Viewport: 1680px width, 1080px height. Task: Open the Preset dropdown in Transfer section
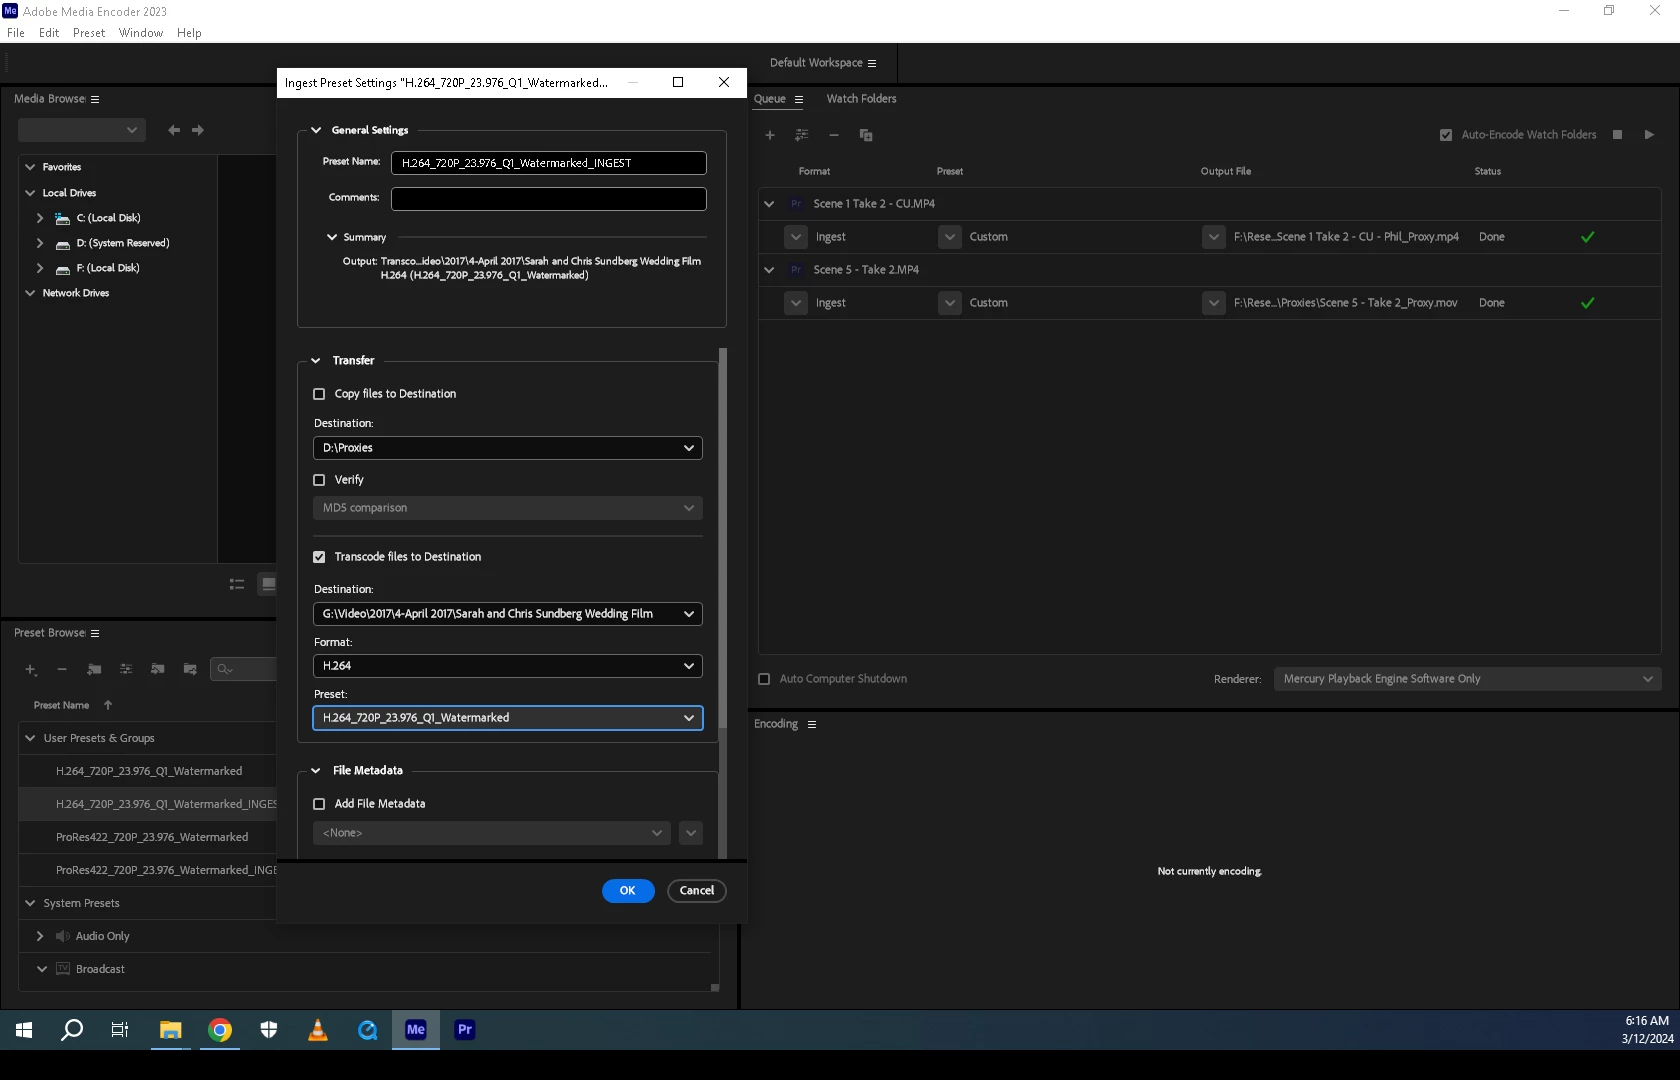tap(508, 718)
